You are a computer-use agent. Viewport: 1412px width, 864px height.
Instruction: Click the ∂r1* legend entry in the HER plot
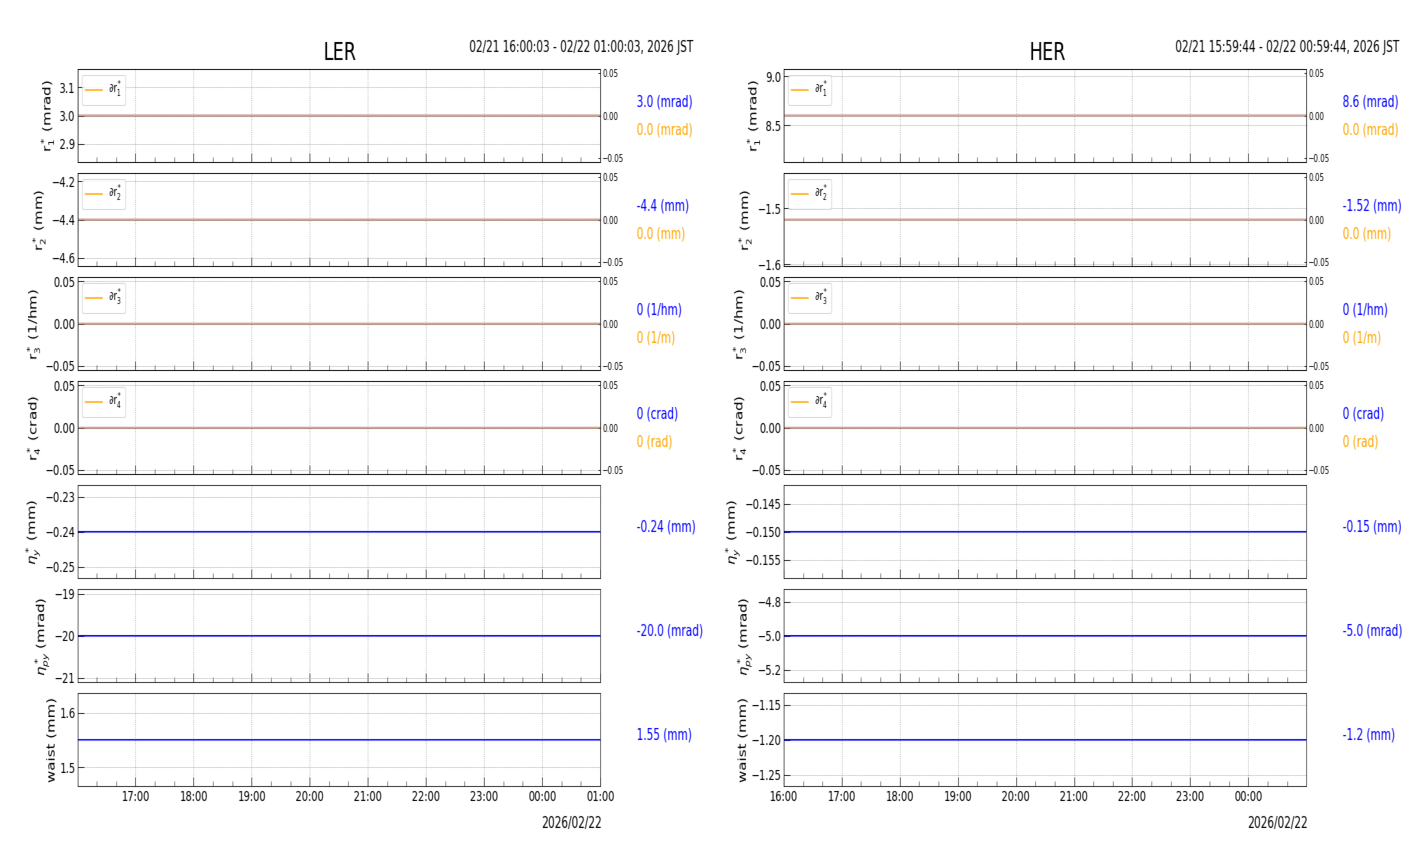810,90
